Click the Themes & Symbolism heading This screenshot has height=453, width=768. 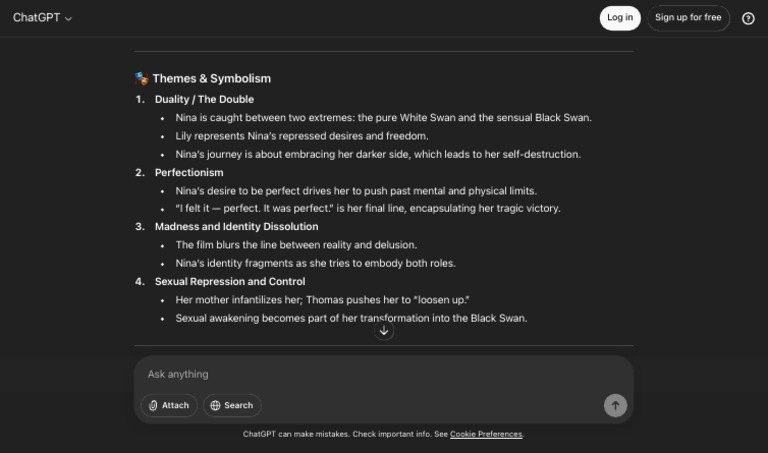(x=211, y=78)
